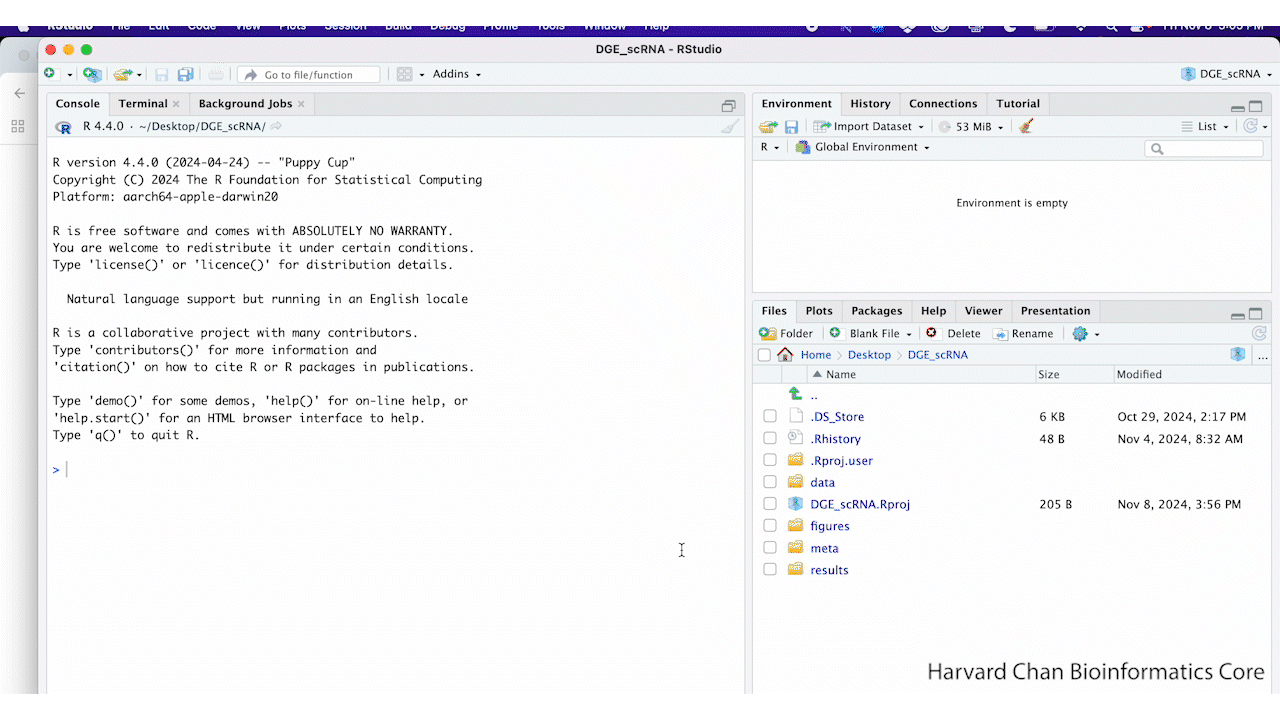Check the data folder checkbox
The image size is (1280, 720).
(x=770, y=482)
